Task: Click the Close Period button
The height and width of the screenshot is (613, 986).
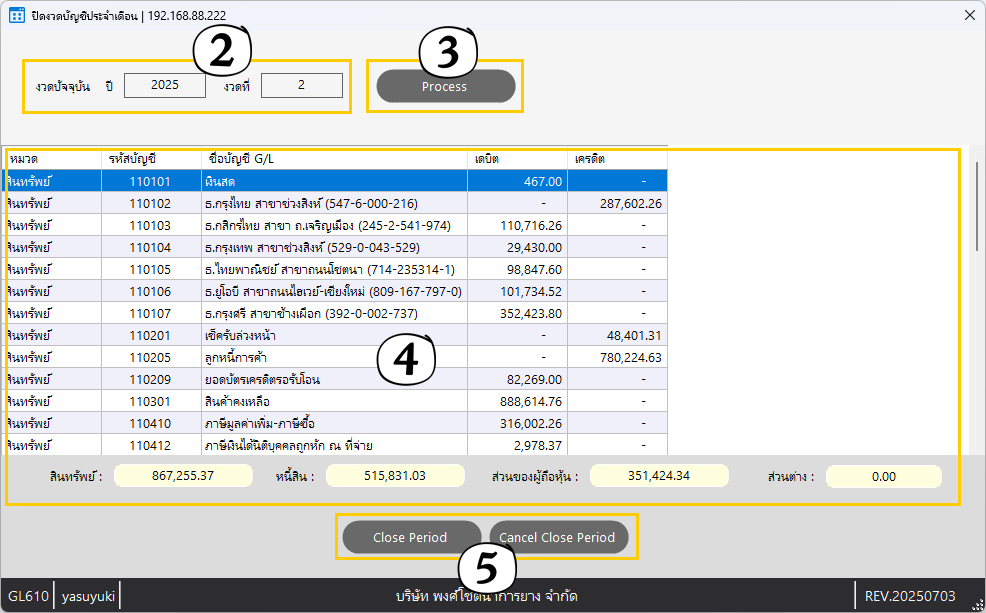Action: coord(411,537)
